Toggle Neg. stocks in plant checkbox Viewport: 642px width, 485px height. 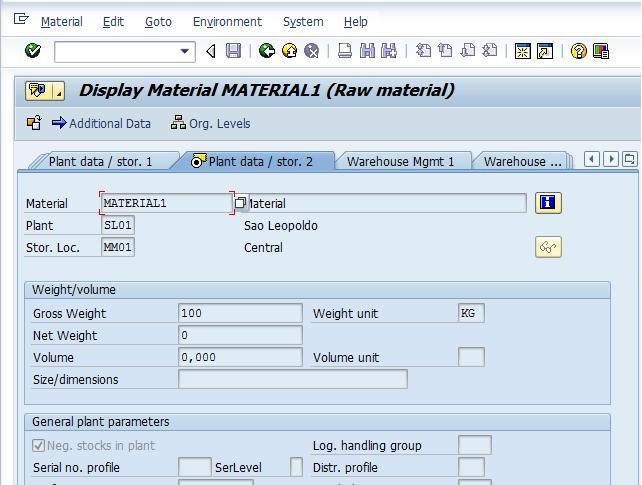click(39, 446)
